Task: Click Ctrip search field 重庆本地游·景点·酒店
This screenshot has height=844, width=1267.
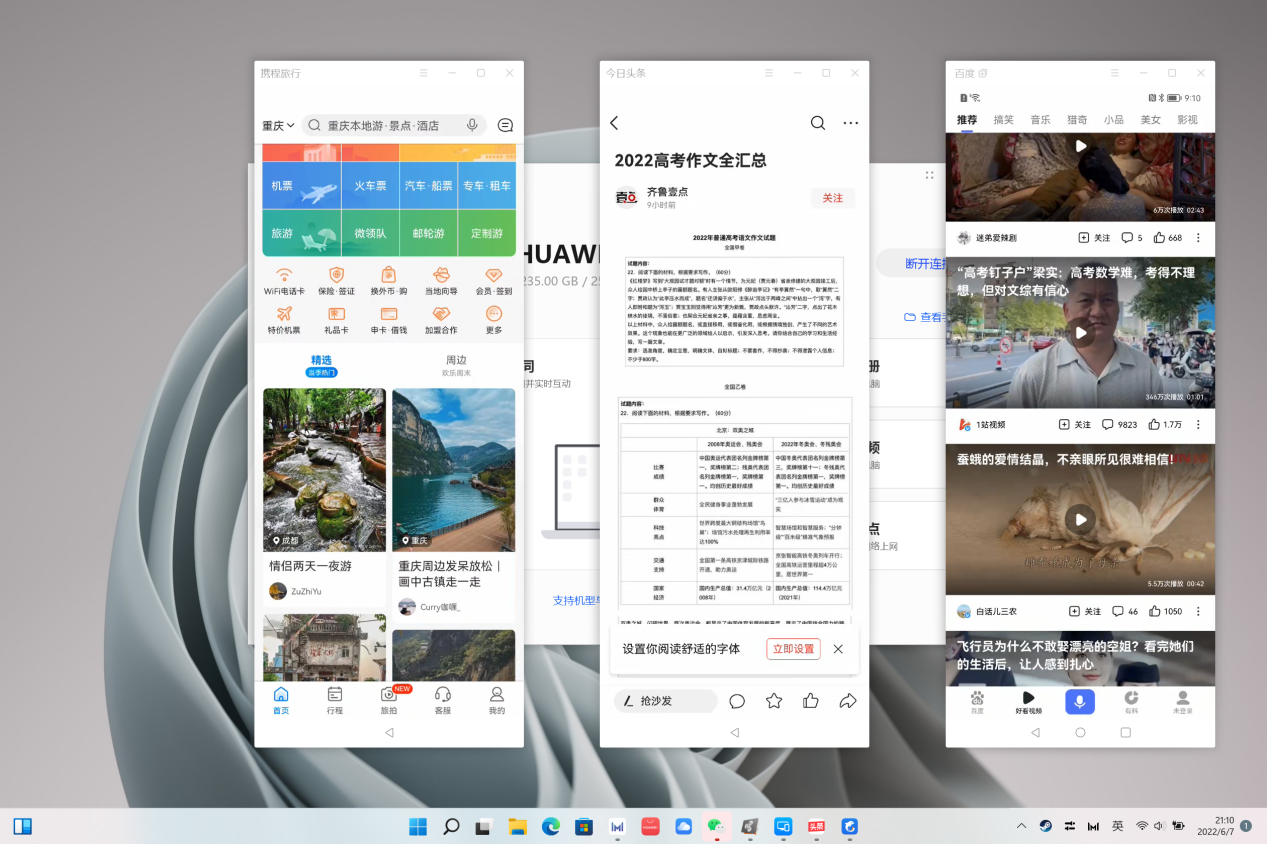Action: coord(393,125)
